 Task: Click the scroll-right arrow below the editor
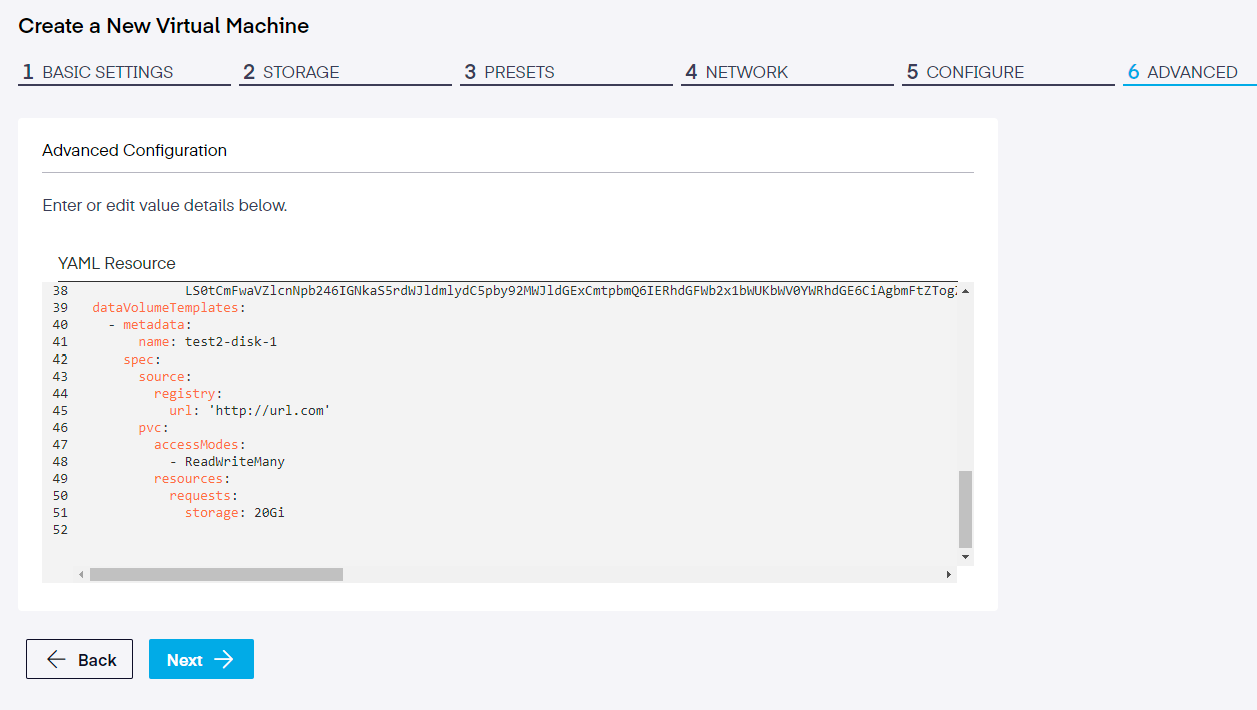(x=948, y=575)
